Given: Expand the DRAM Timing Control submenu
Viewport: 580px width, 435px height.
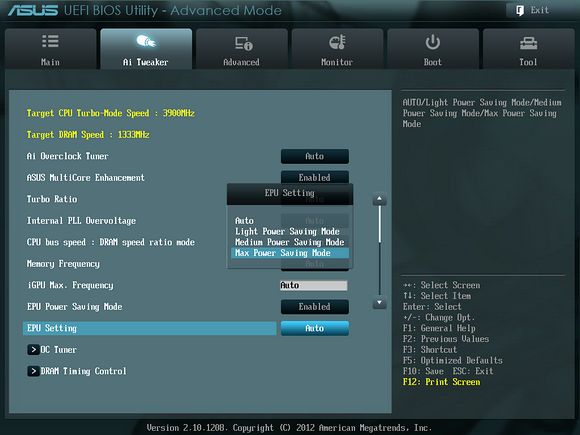Looking at the screenshot, I should pos(84,371).
